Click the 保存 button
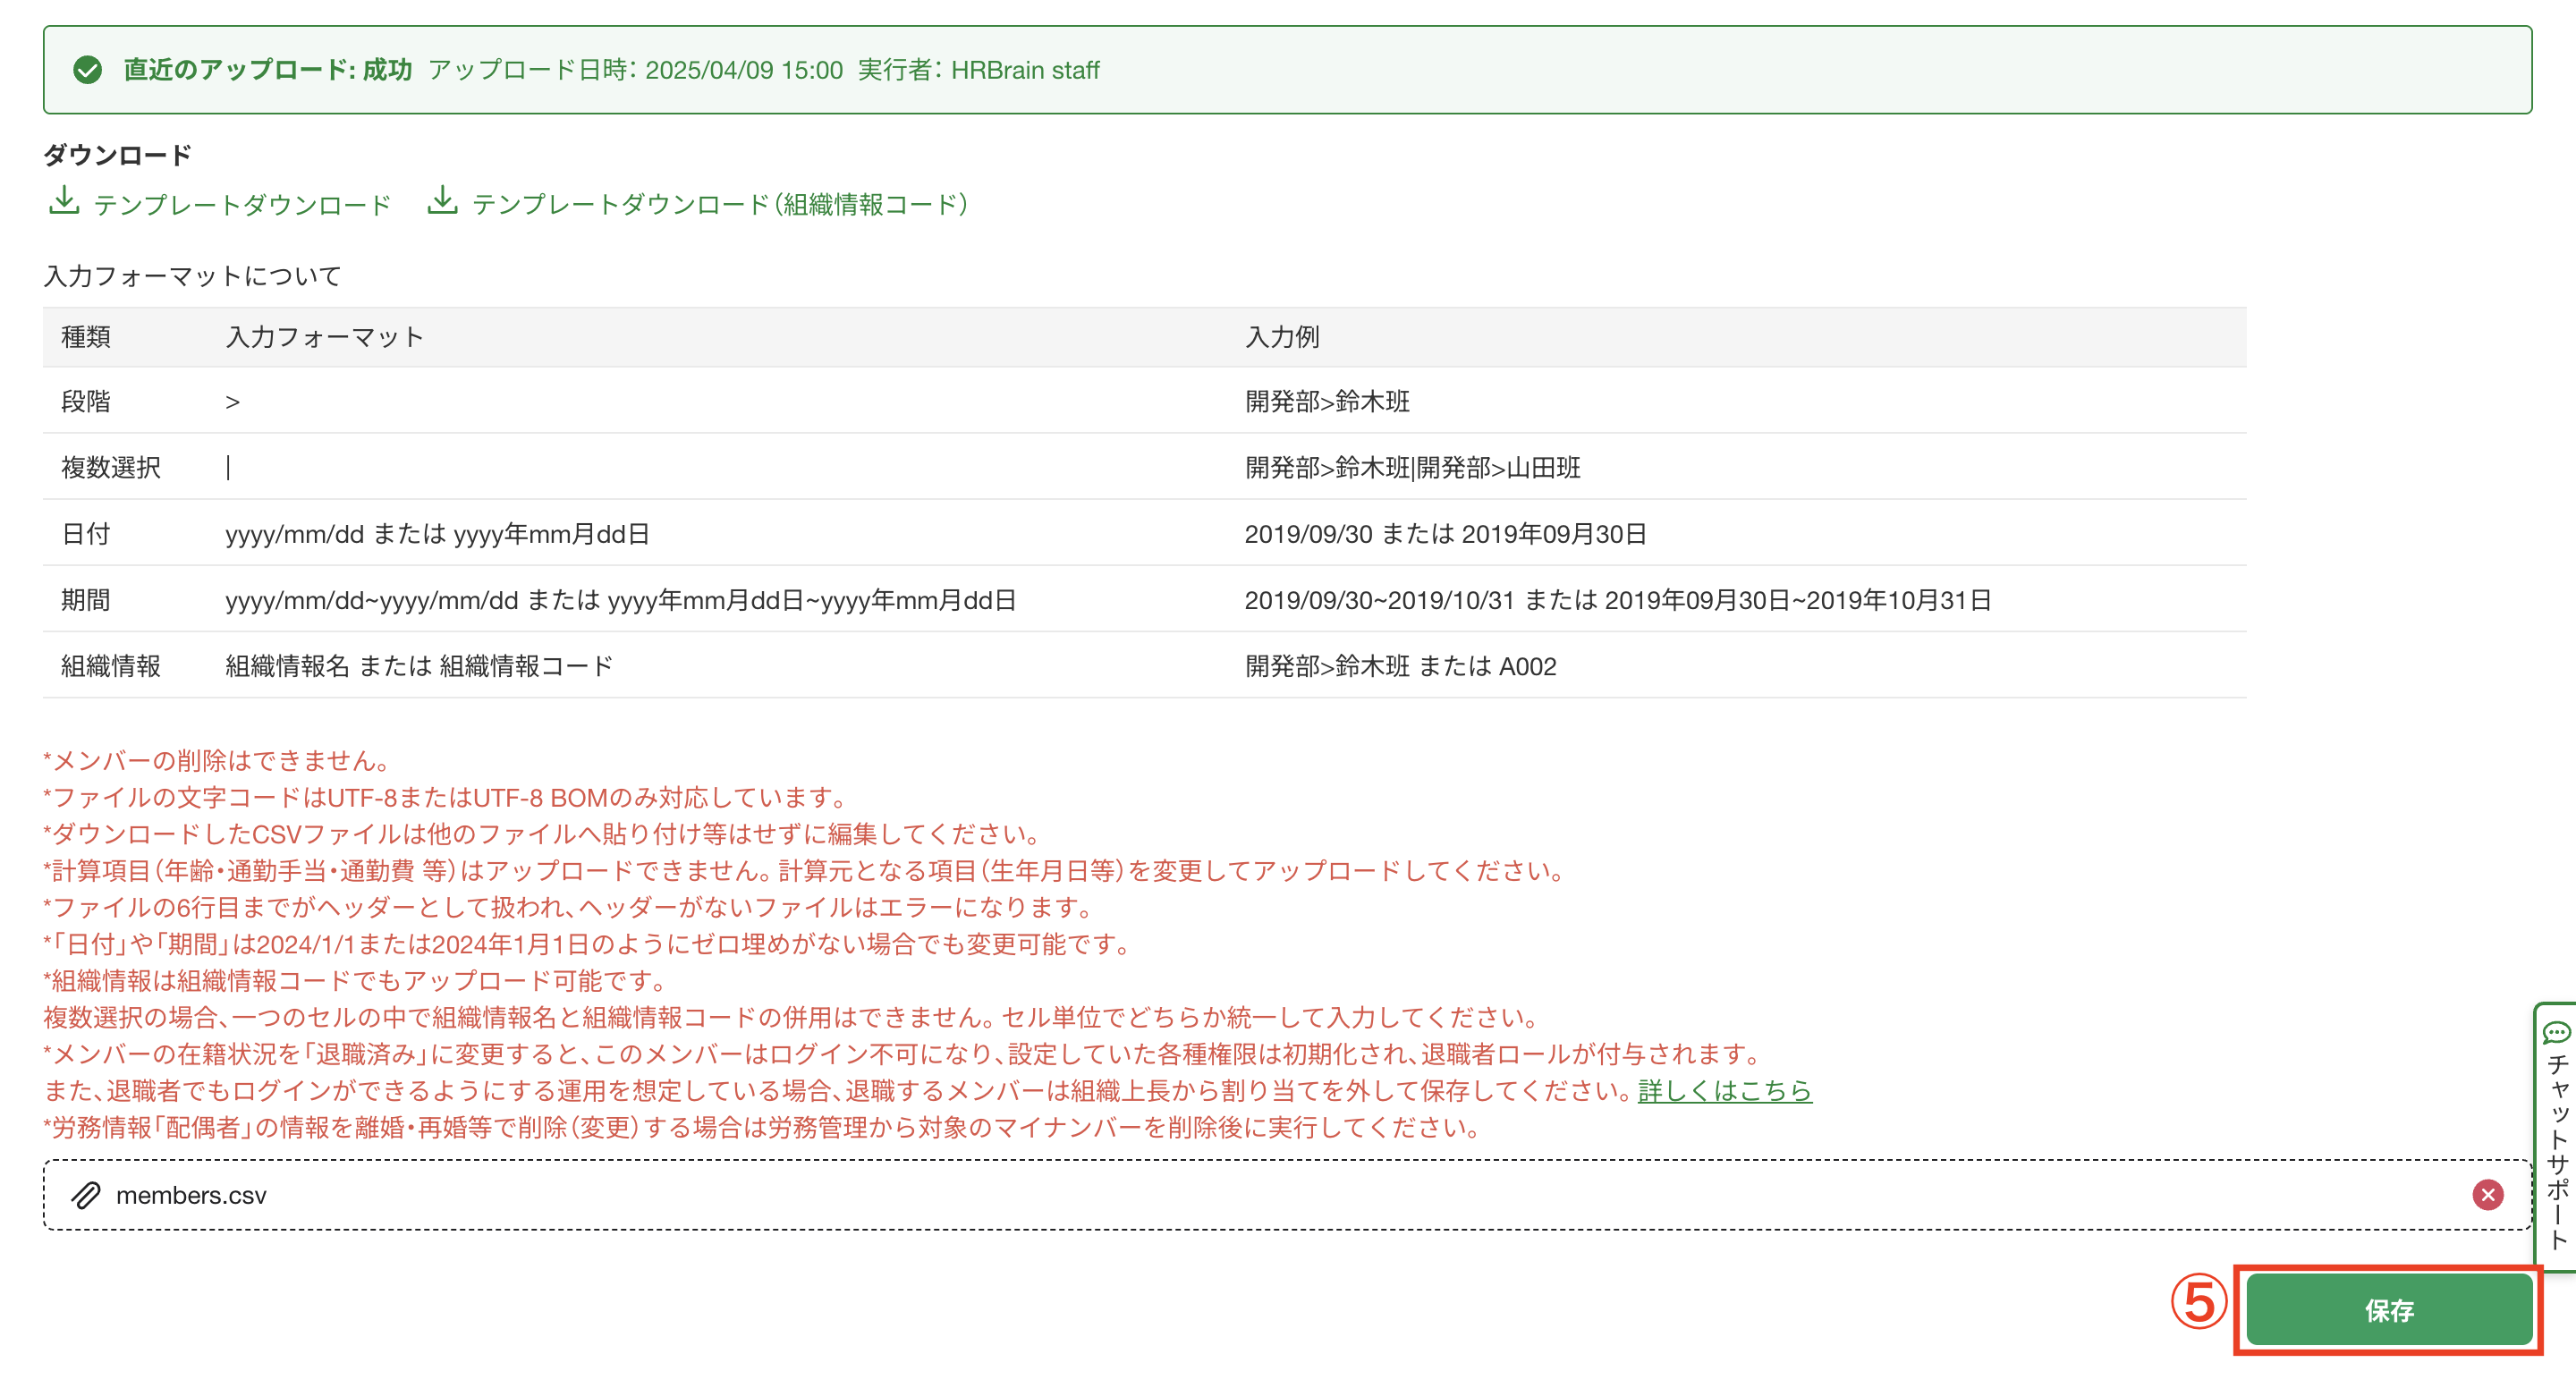The image size is (2576, 1388). click(x=2388, y=1310)
